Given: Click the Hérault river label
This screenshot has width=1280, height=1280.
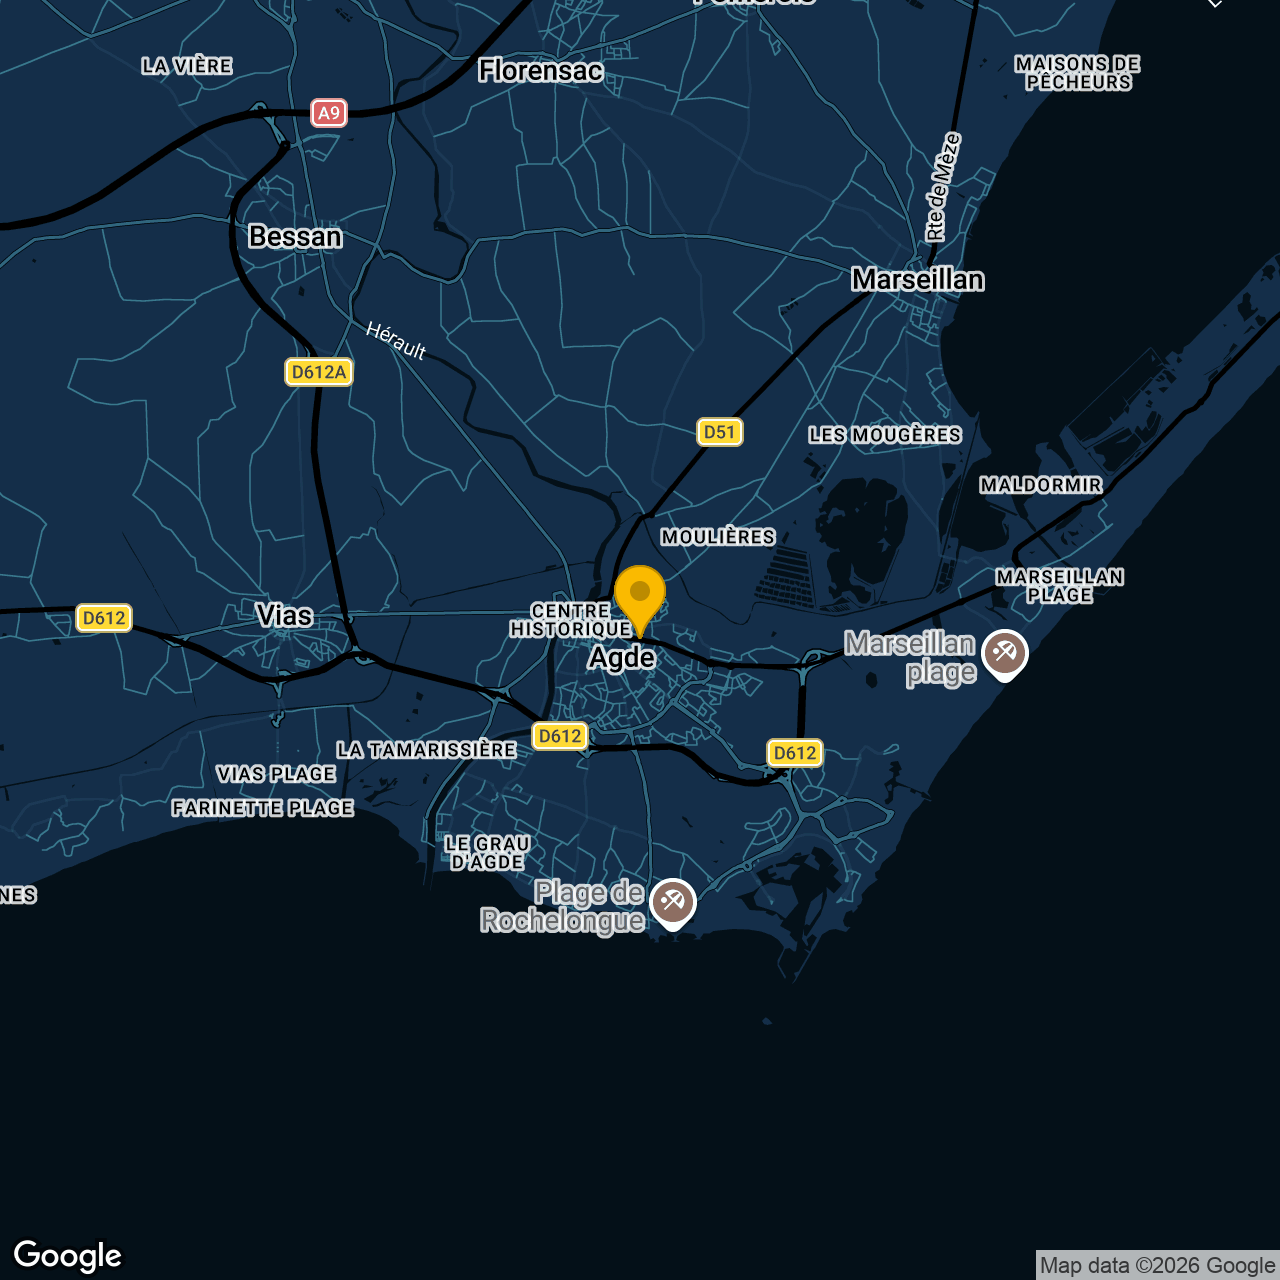Looking at the screenshot, I should 395,338.
